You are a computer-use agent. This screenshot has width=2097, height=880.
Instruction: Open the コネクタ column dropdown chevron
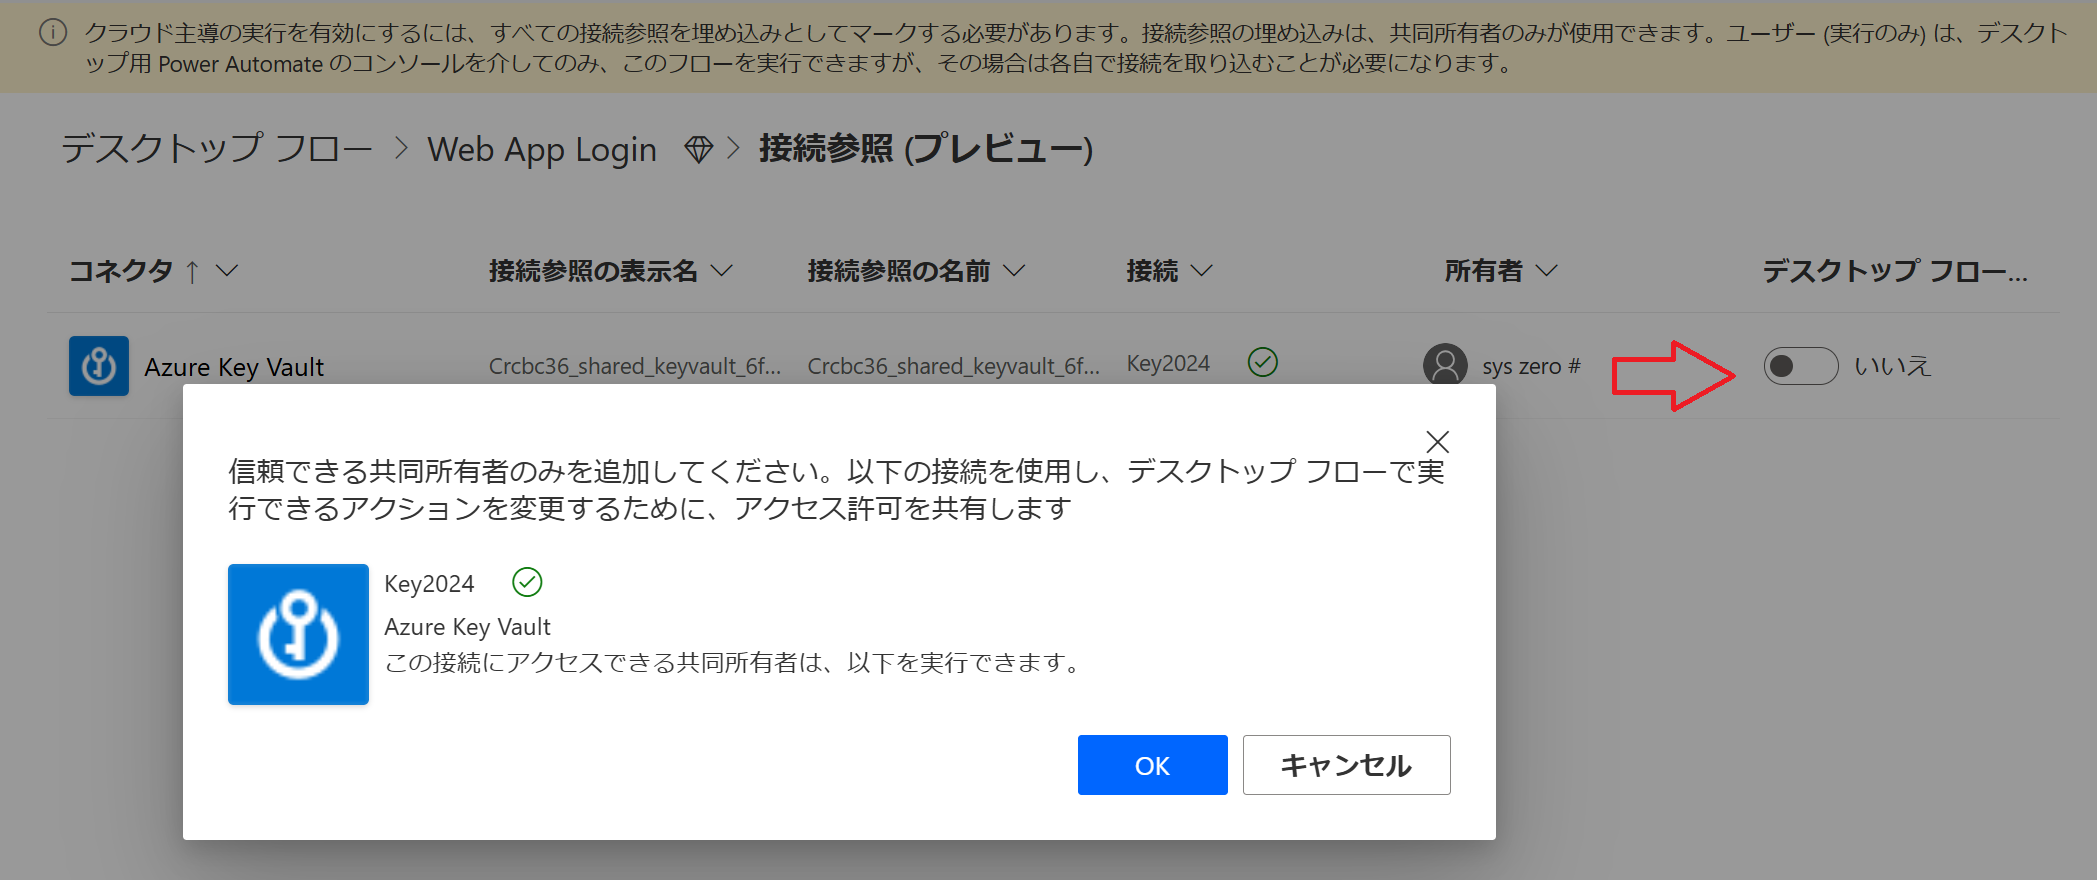click(227, 271)
